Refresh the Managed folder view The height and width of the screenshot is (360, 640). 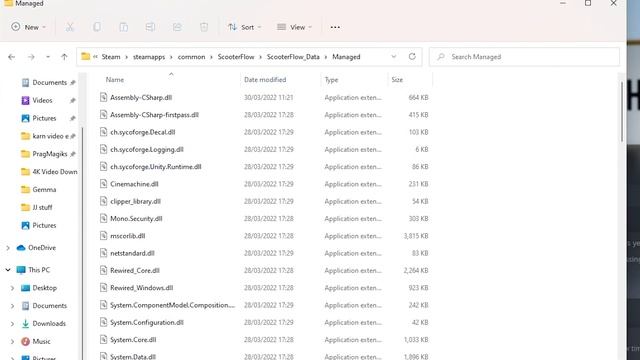coord(412,57)
